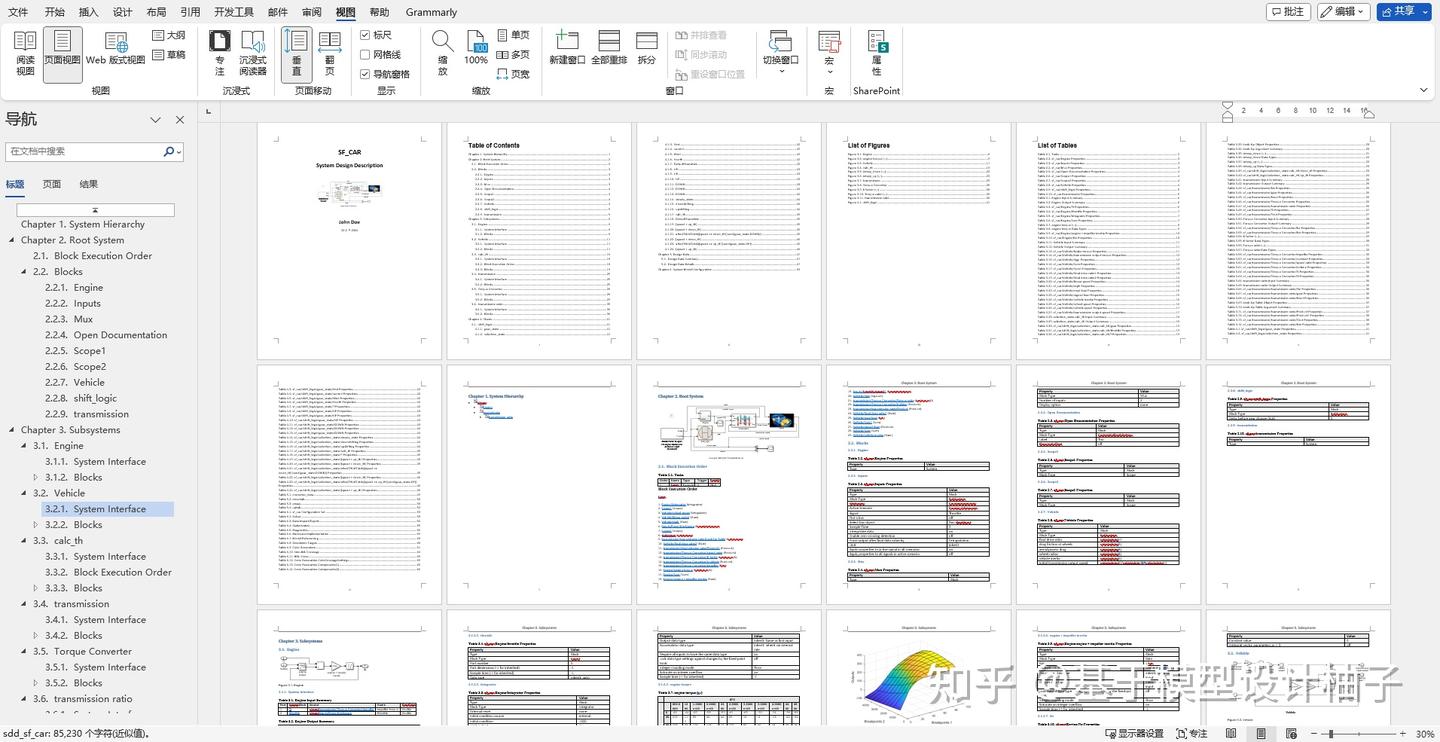1440x742 pixels.
Task: Switch to the 插入 ribbon tab
Action: tap(89, 12)
